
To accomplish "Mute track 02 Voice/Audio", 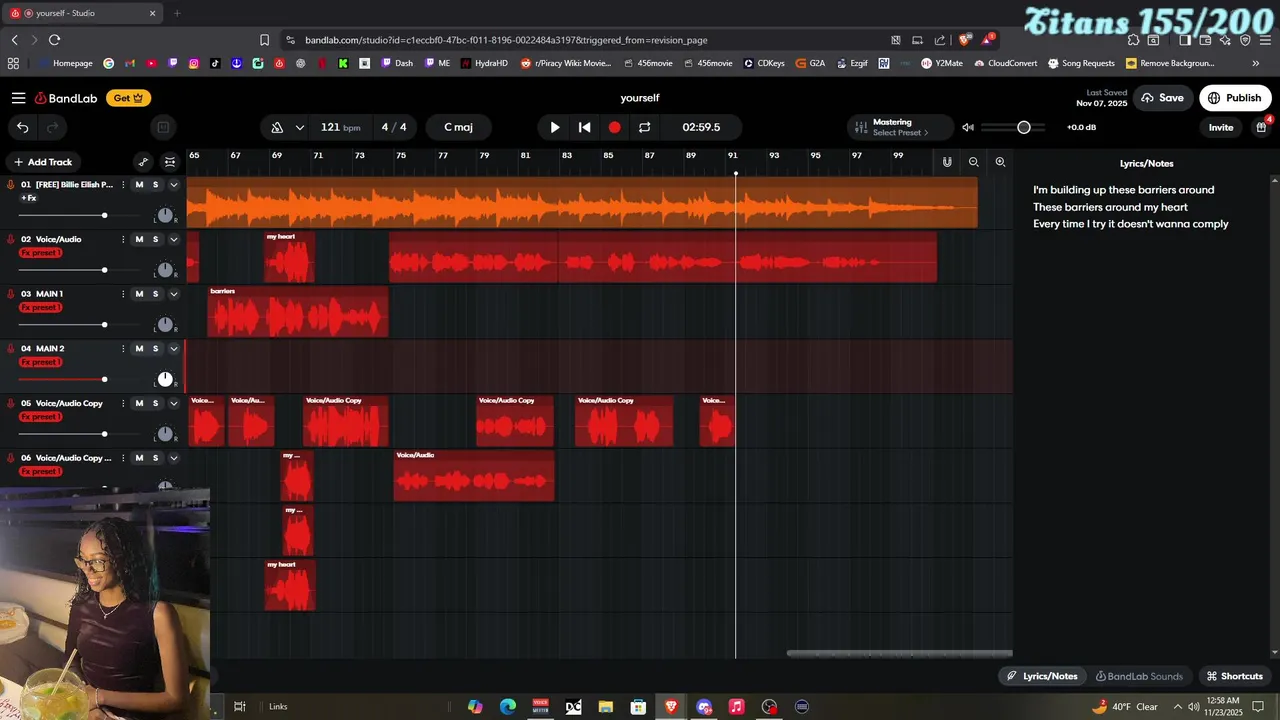I will [x=139, y=239].
